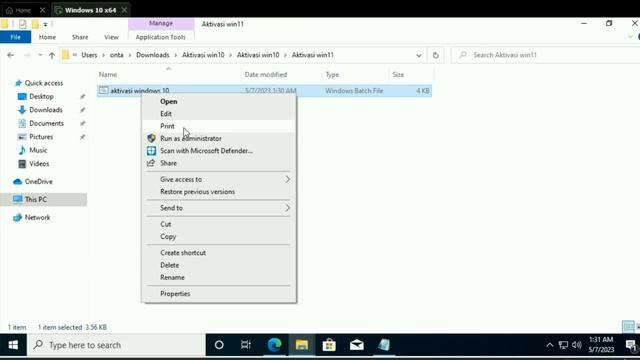Image resolution: width=640 pixels, height=360 pixels.
Task: Click the Manage contextual tab
Action: [x=161, y=23]
